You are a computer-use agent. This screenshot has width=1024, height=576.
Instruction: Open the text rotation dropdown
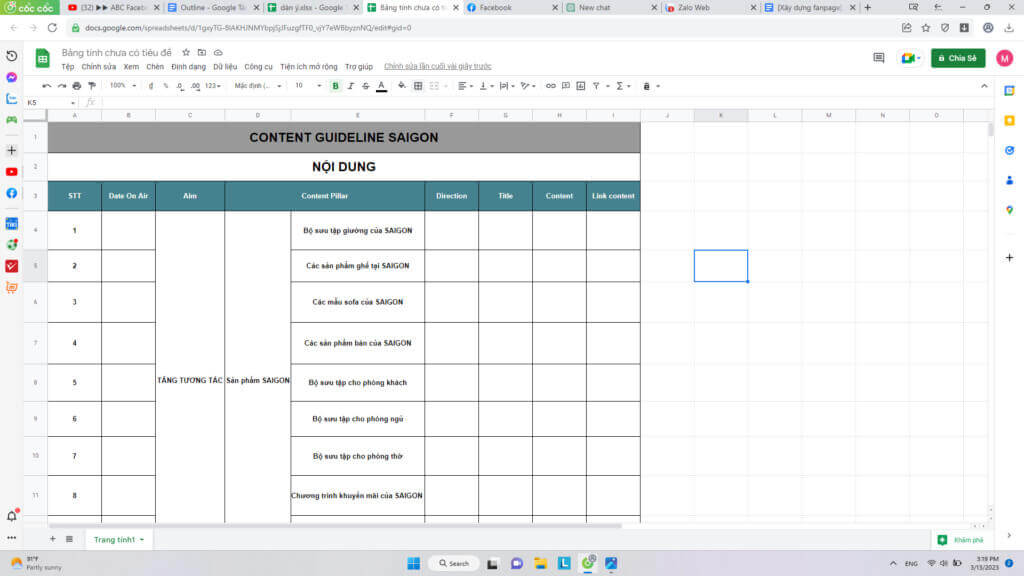click(528, 86)
